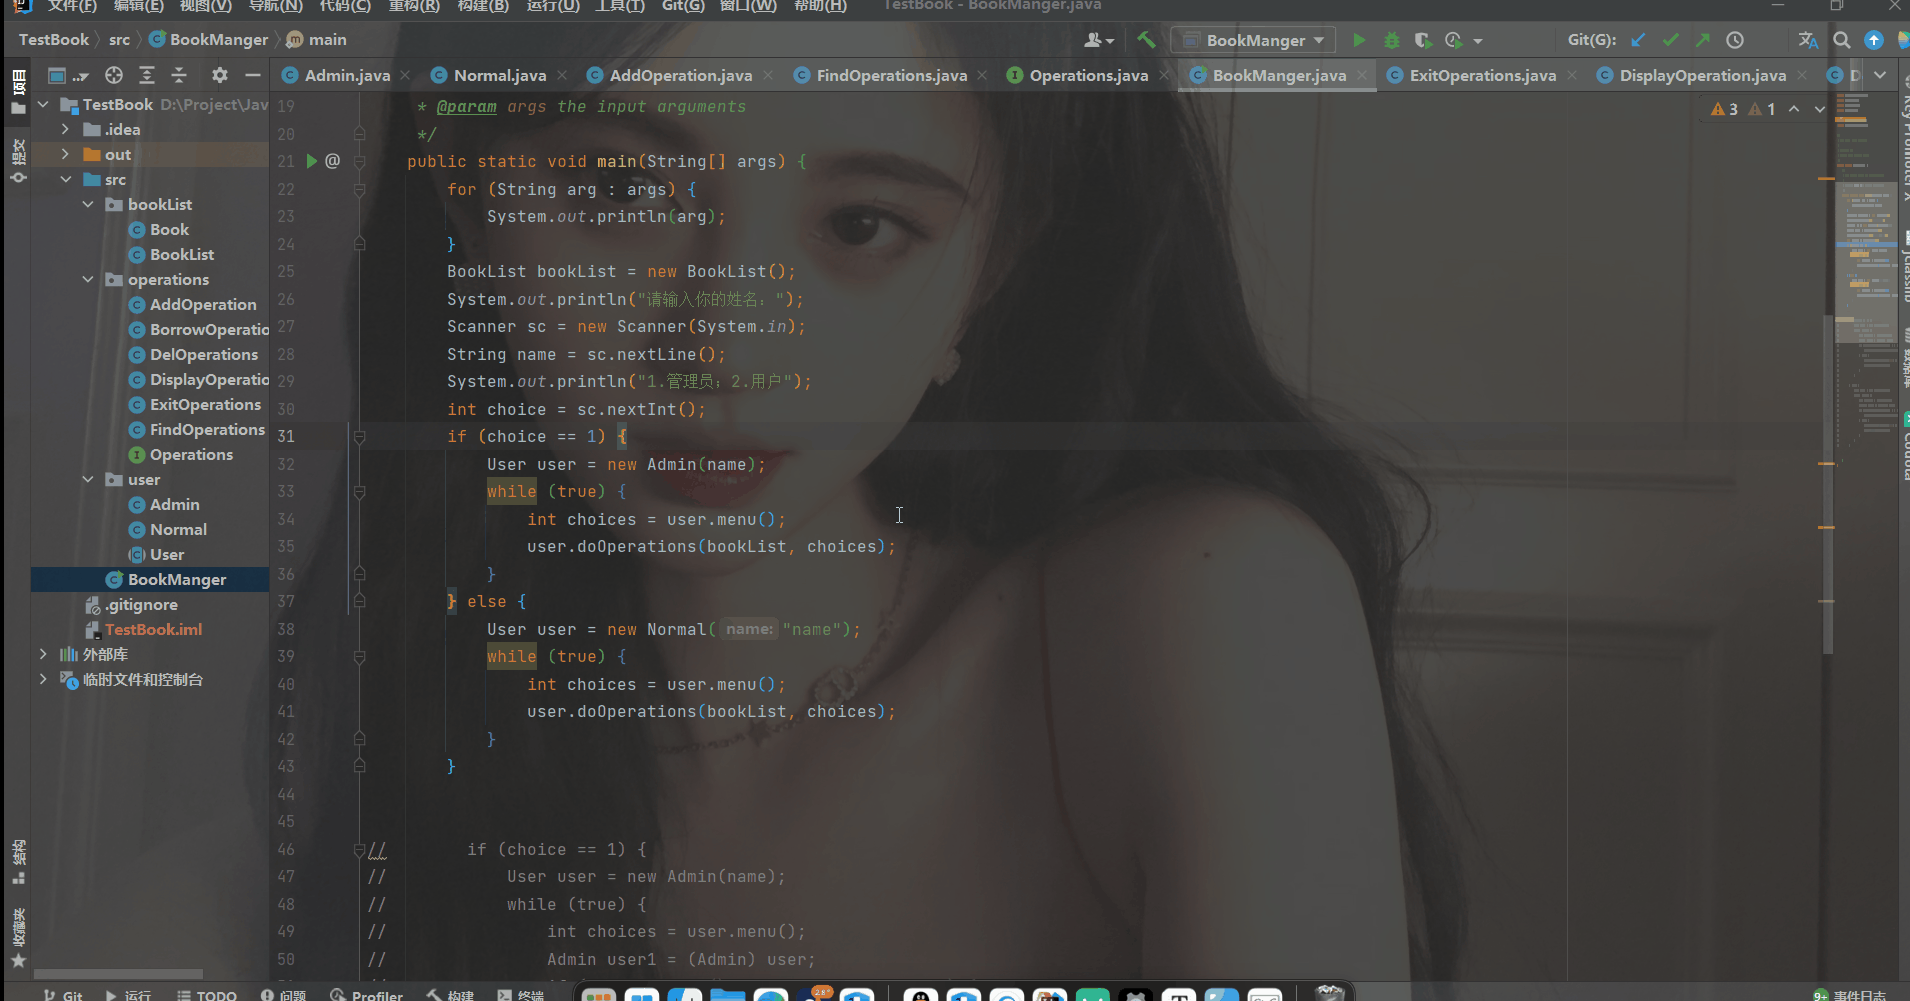Open the BookManger run configuration dropdown

(x=1254, y=40)
